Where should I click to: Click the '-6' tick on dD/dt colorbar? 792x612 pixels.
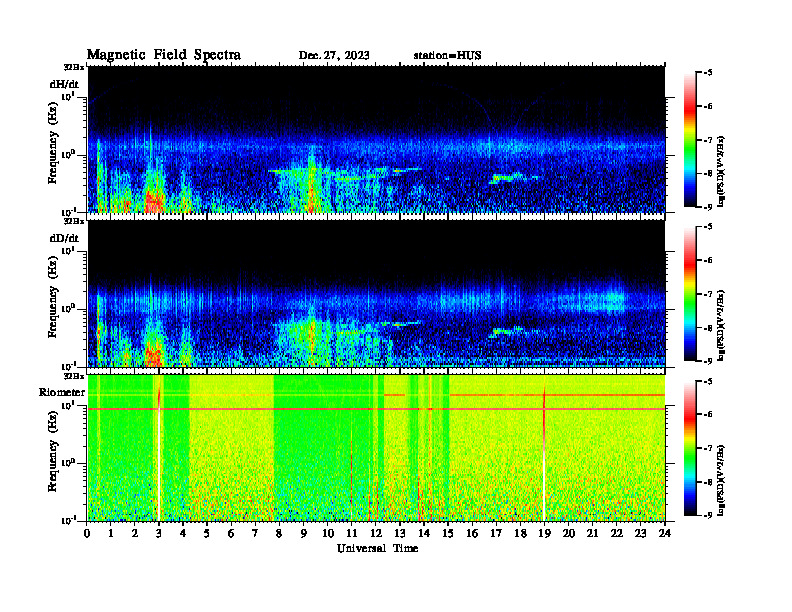click(708, 260)
